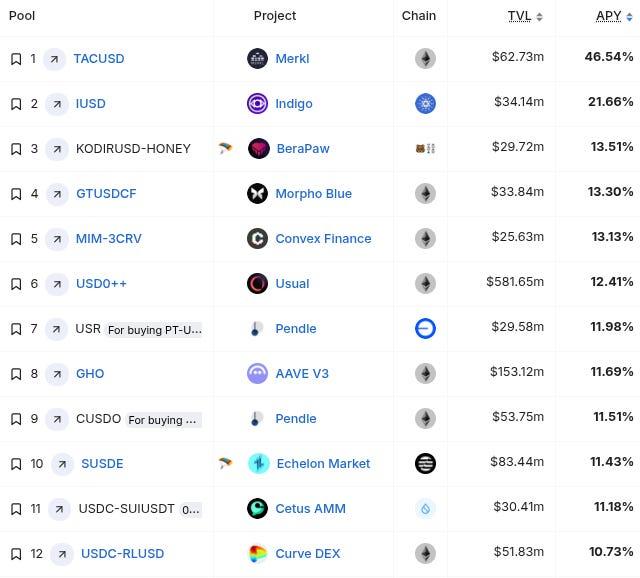640x578 pixels.
Task: Click the airdrop parachute icon beside BeraPaw
Action: (225, 149)
